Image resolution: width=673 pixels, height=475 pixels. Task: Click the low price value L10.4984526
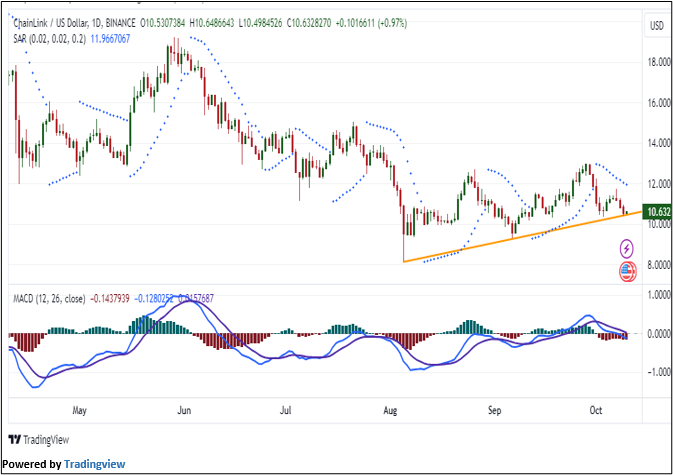[x=261, y=23]
